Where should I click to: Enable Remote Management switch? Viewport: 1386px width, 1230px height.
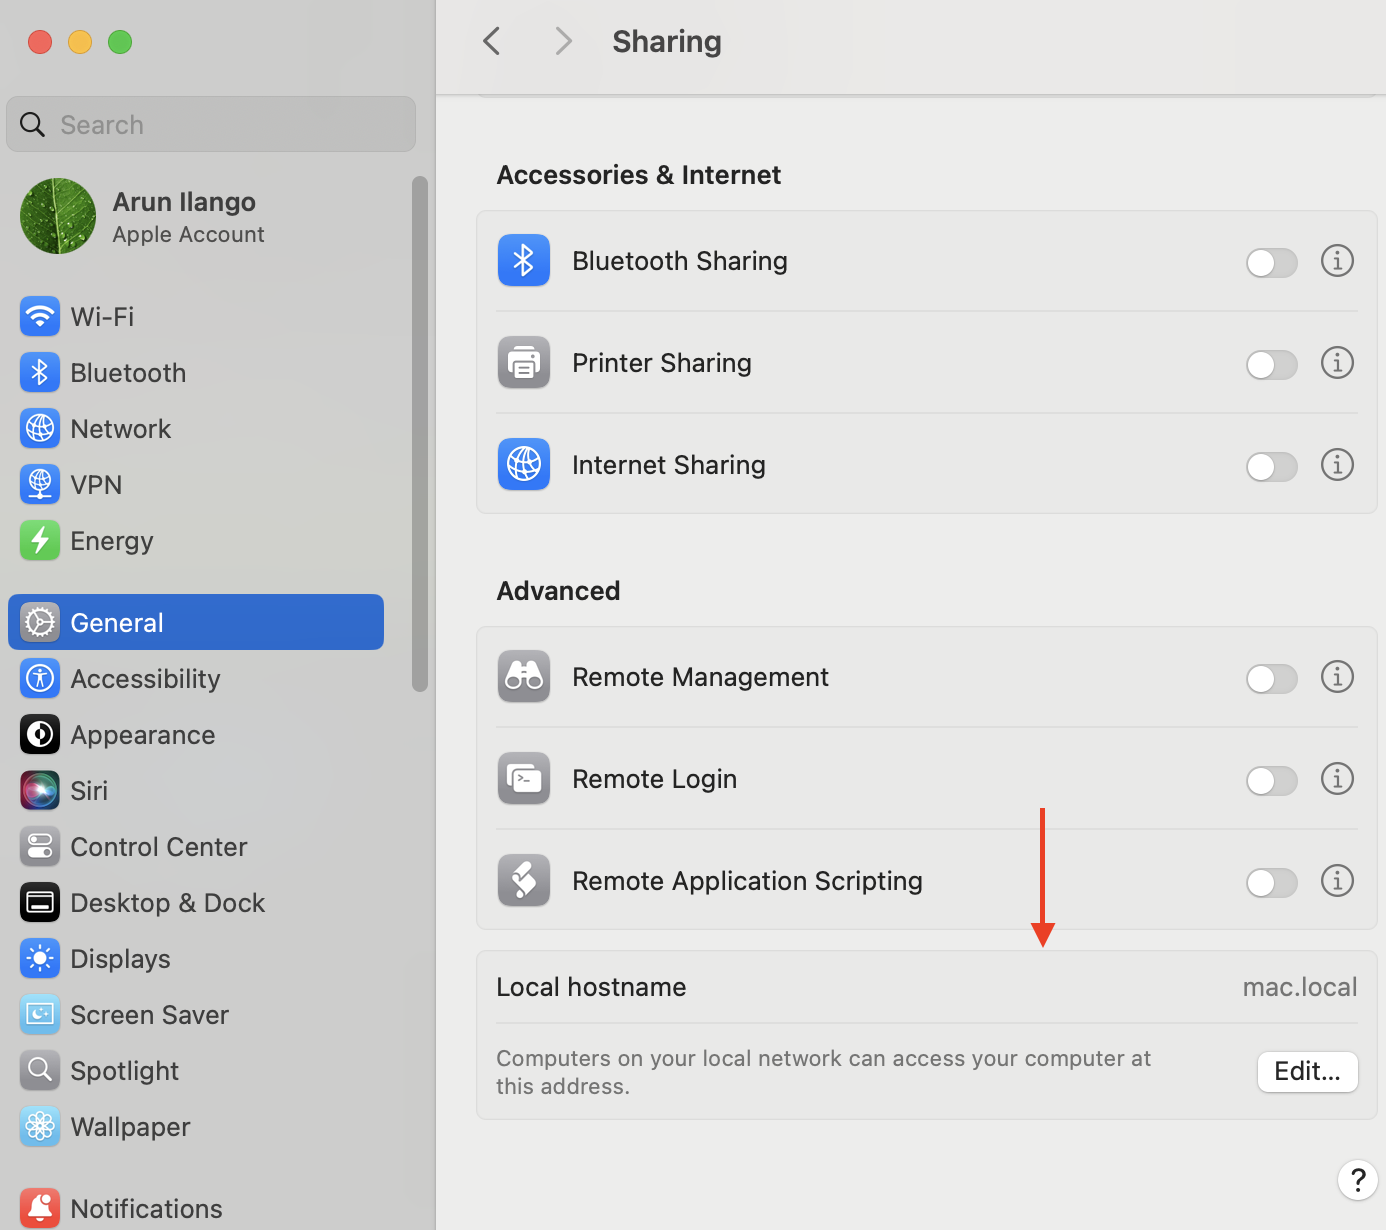pos(1272,678)
